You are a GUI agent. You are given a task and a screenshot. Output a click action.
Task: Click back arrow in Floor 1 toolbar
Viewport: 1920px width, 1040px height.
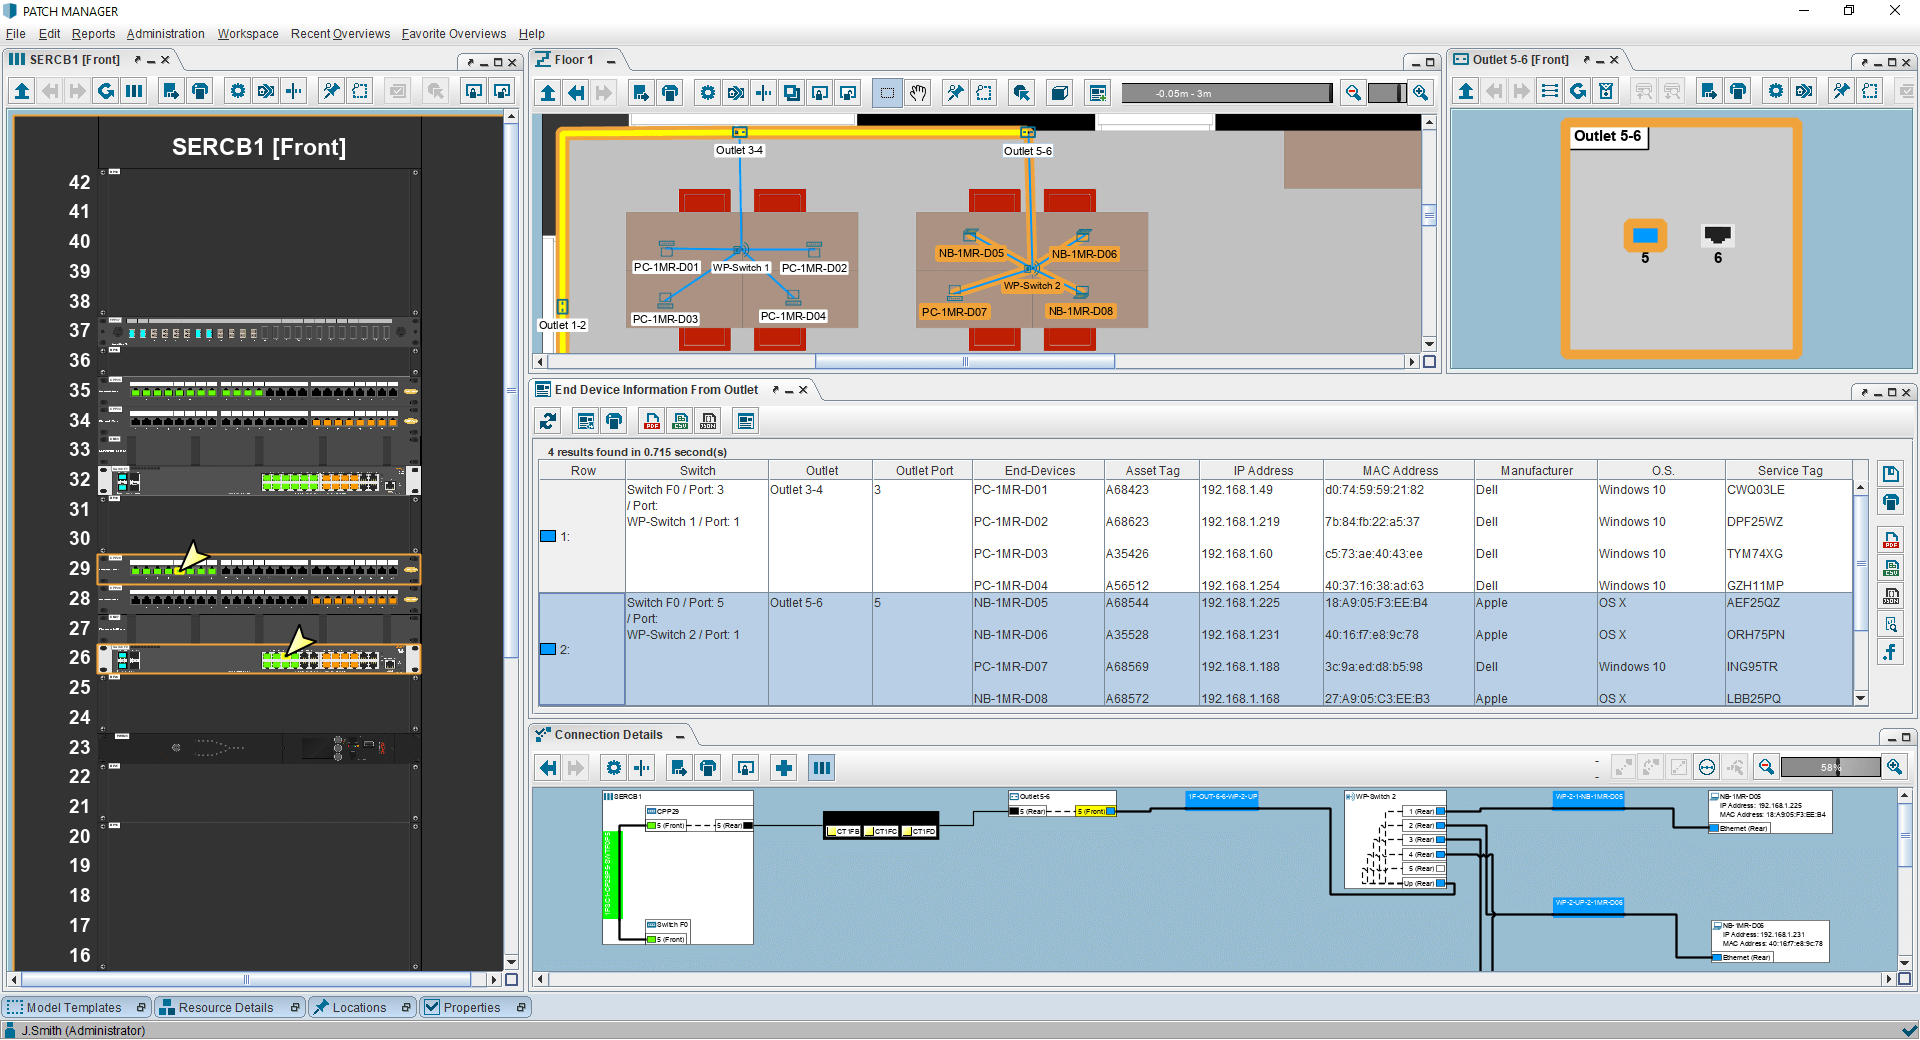[576, 93]
